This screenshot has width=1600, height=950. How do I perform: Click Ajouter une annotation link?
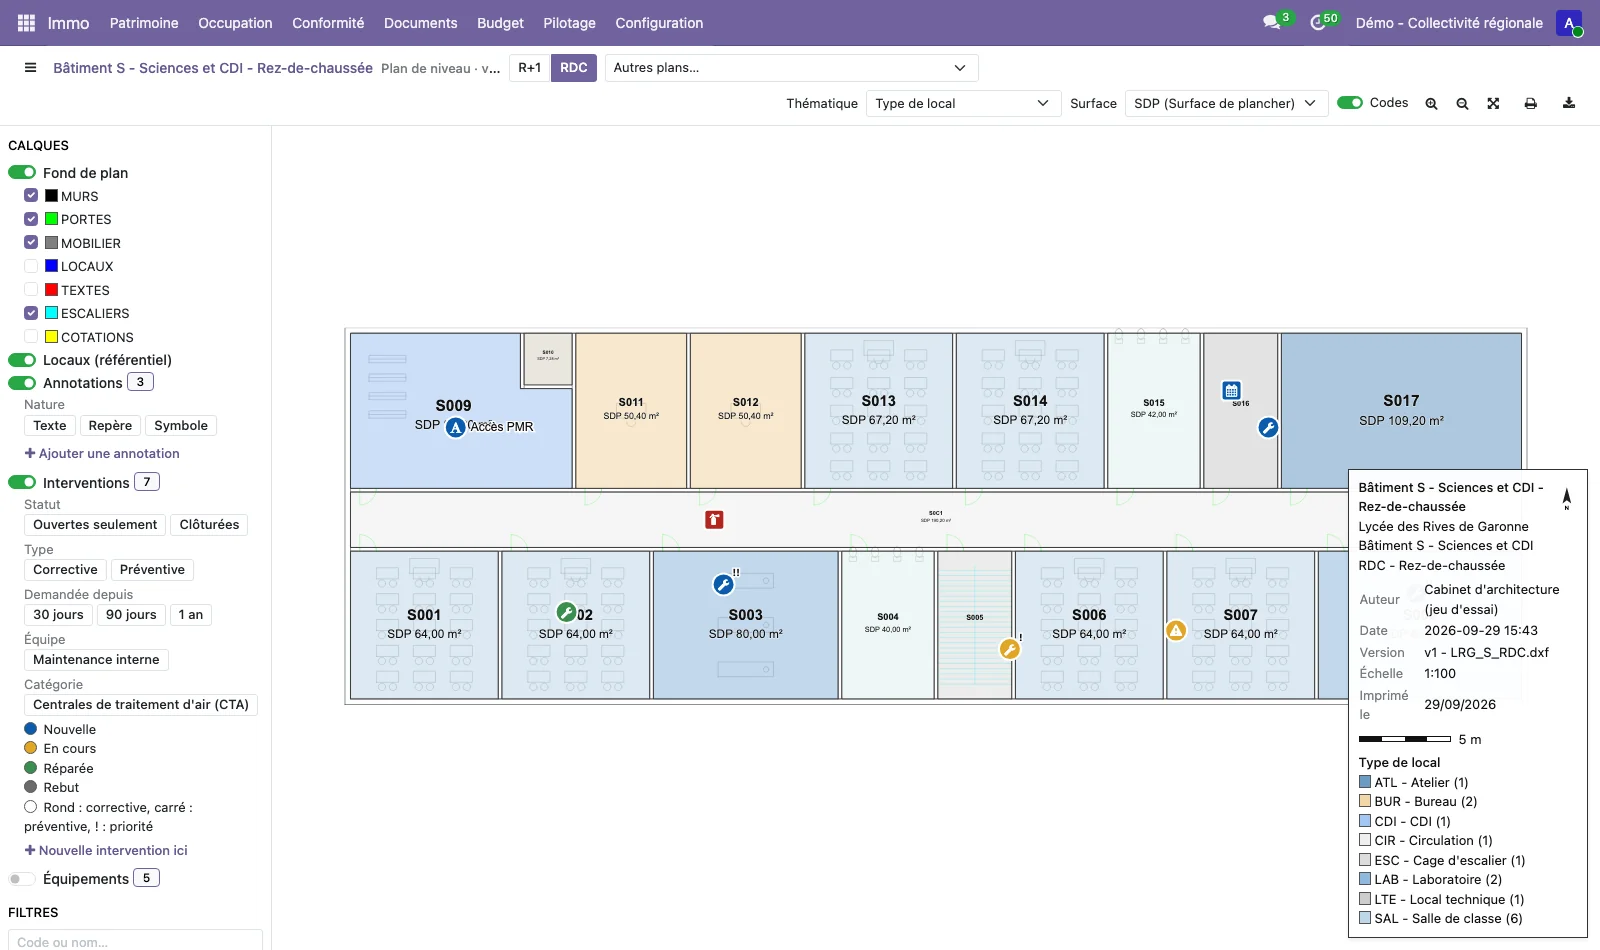point(102,453)
